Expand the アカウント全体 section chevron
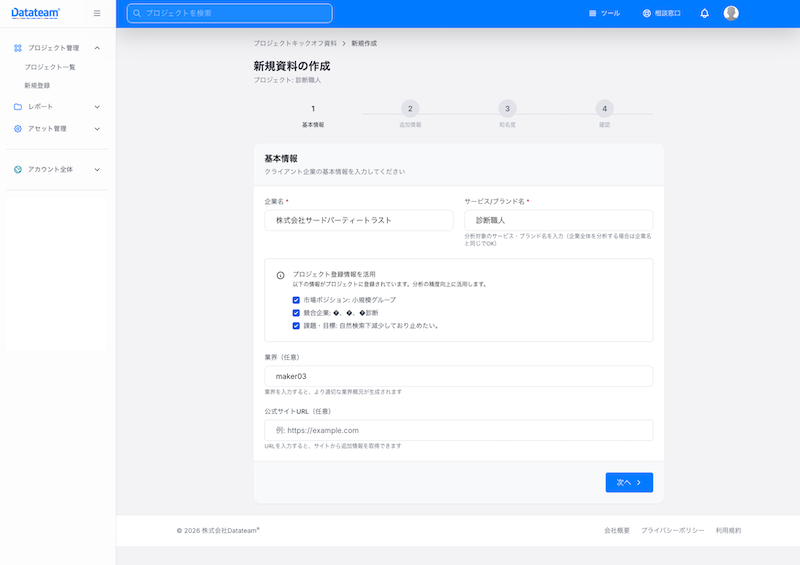 coord(97,169)
